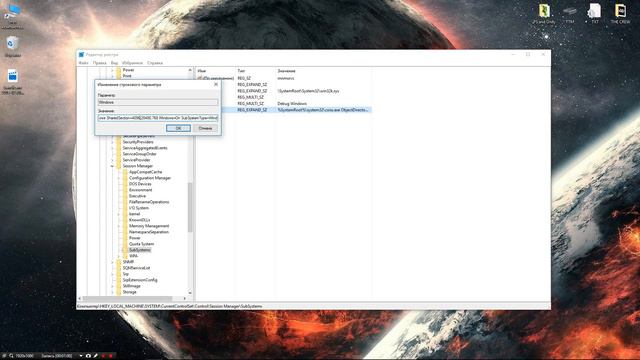Click the tree pane vertical scrollbar thumb
Screen dimensions: 640x360
(190, 207)
